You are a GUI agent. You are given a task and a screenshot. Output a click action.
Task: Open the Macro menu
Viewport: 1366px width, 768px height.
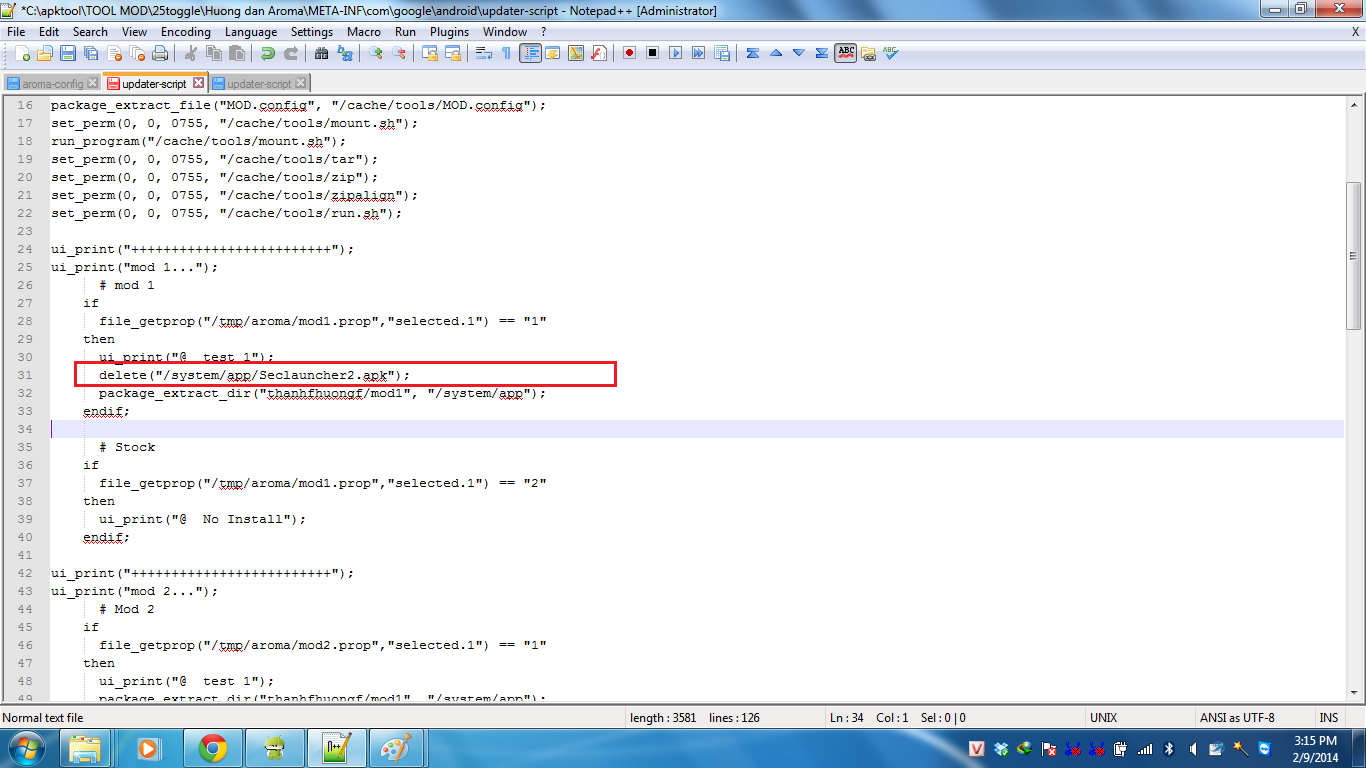coord(364,32)
